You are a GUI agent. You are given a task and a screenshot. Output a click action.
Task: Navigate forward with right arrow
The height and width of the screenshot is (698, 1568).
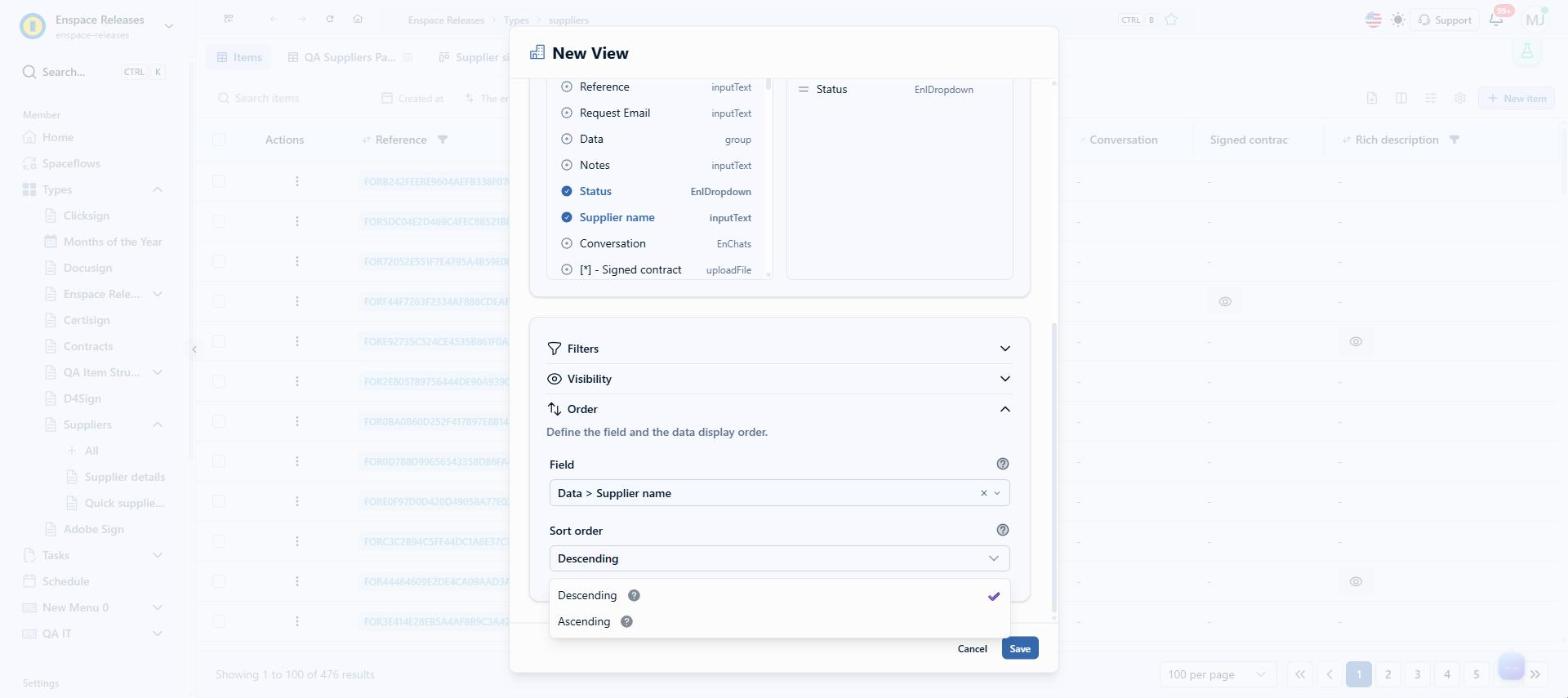tap(301, 19)
